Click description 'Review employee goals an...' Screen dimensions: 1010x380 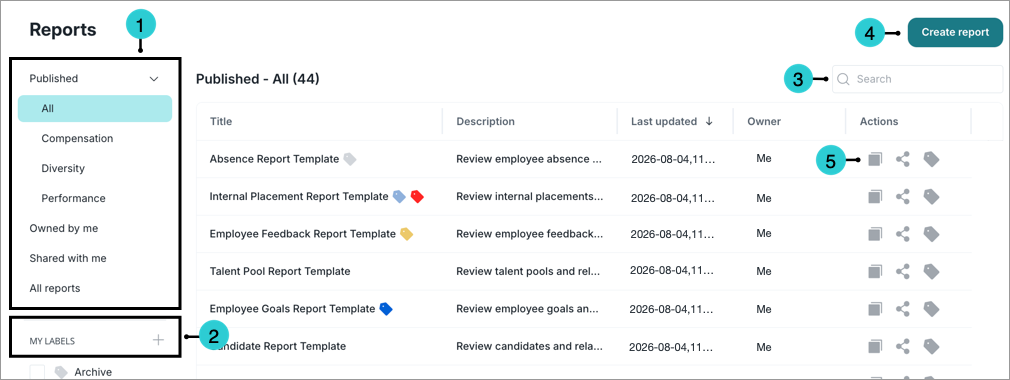(528, 309)
